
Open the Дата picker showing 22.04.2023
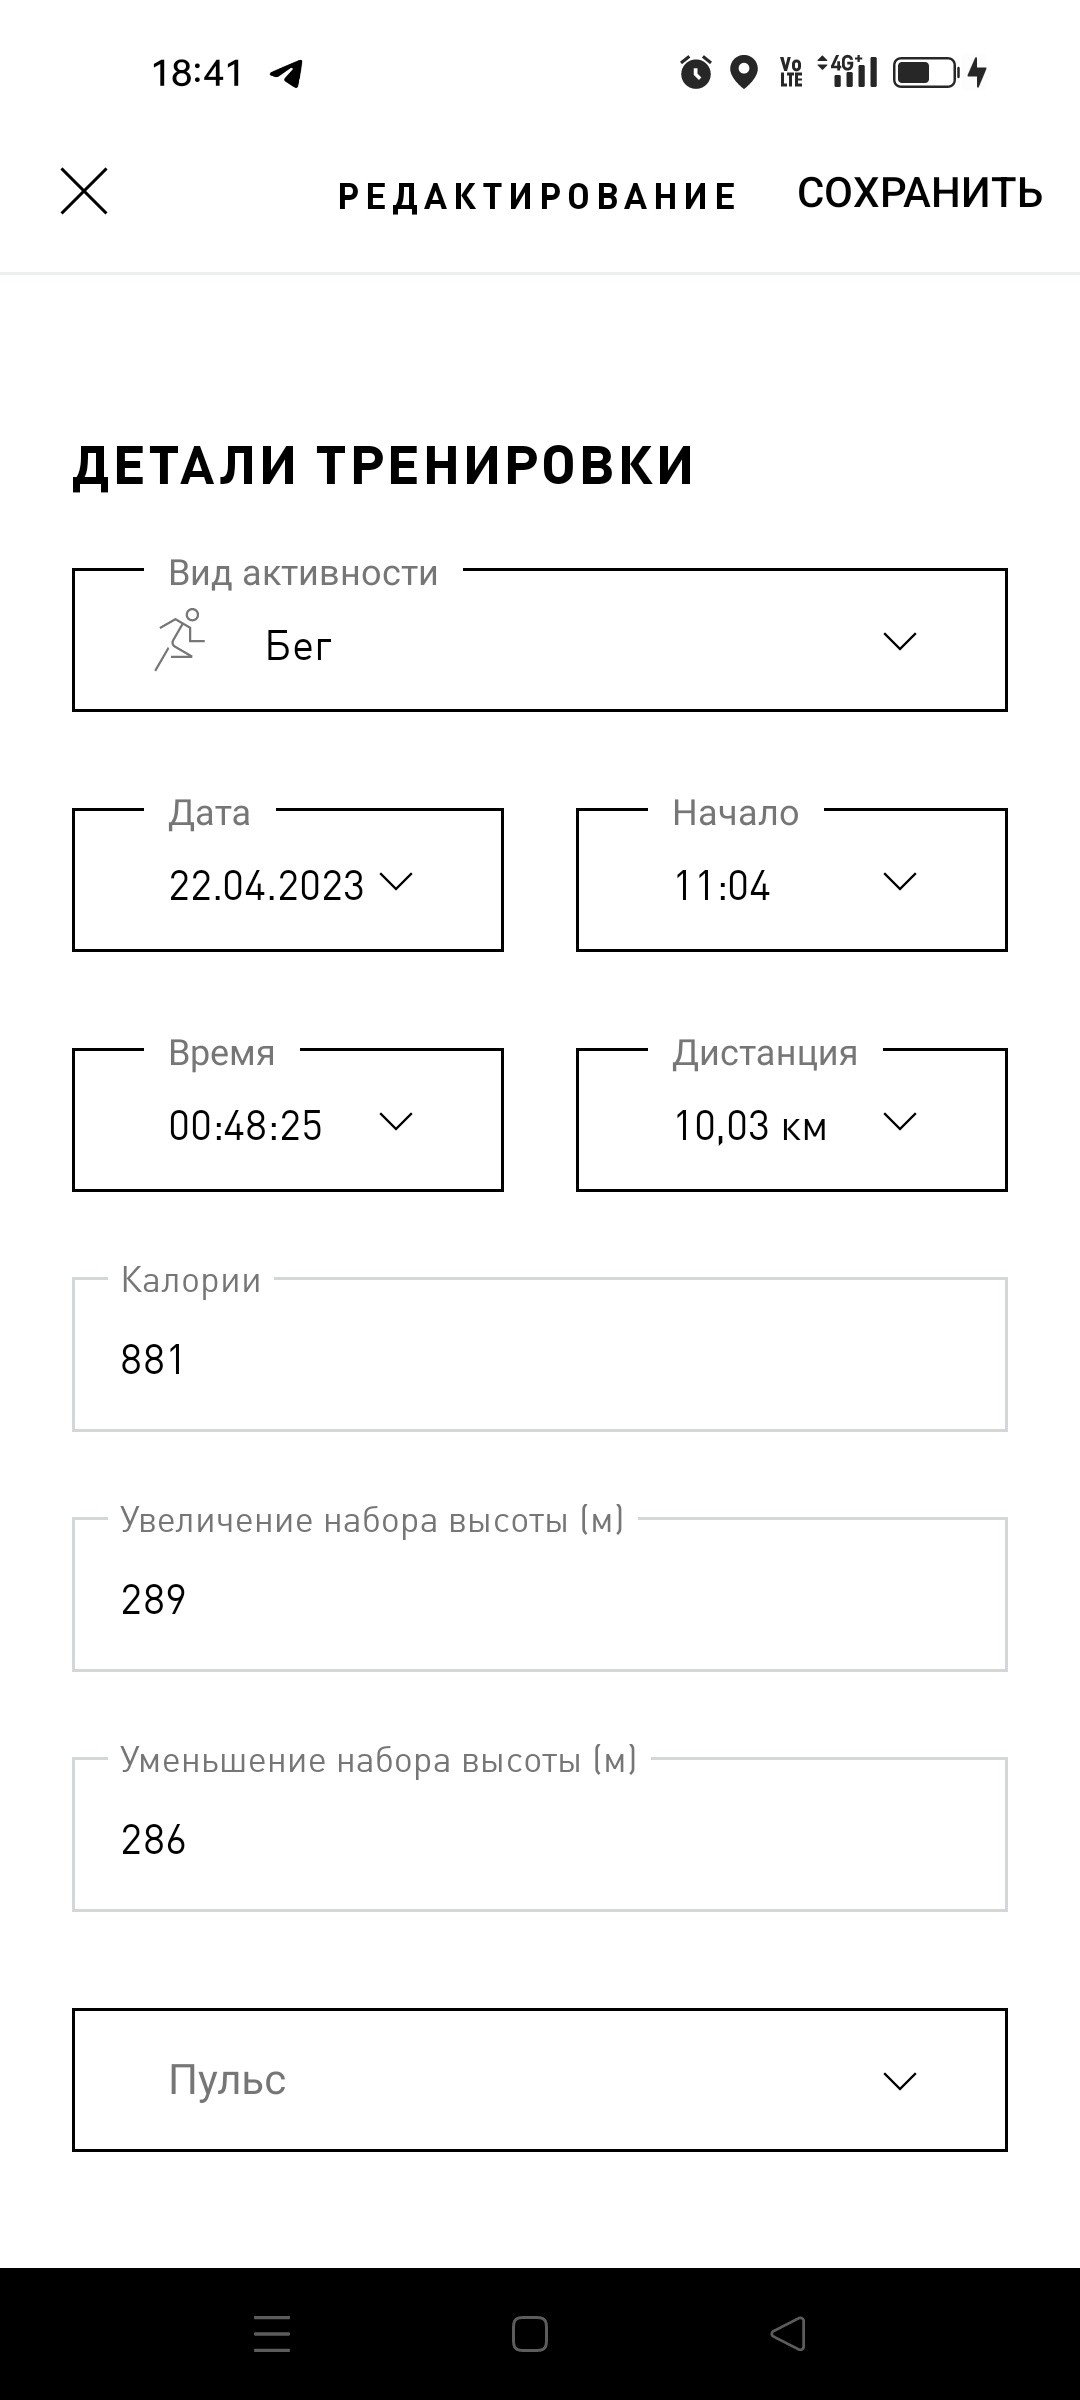point(288,880)
